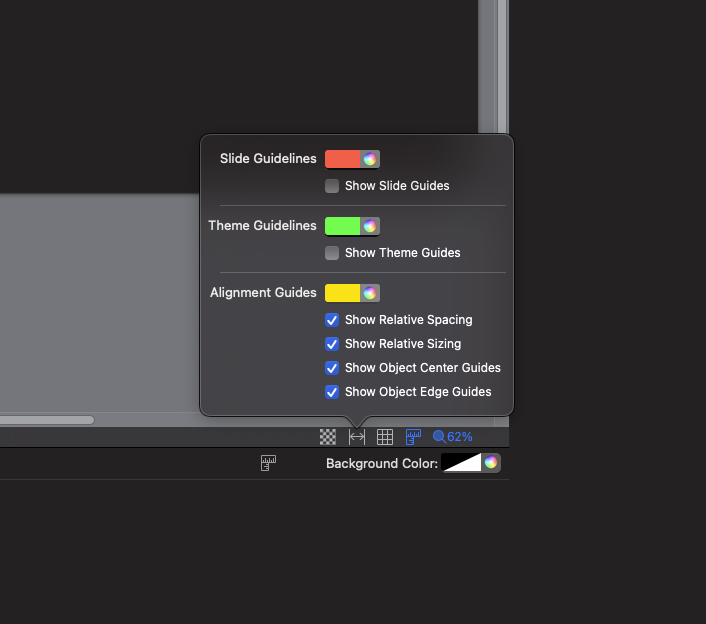This screenshot has width=706, height=624.
Task: Open color wheel for Theme Guidelines
Action: pos(370,226)
